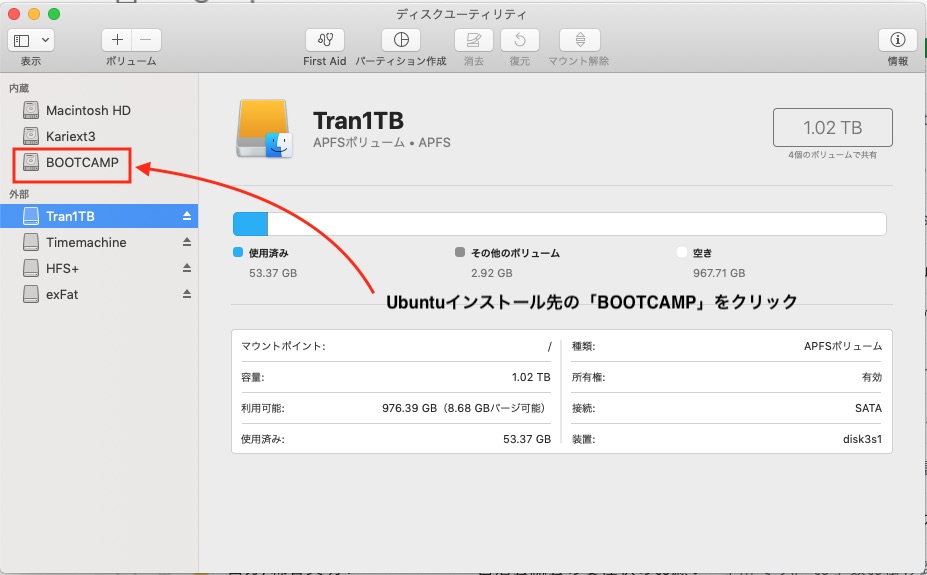Eject the exFat volume
Image resolution: width=927 pixels, height=575 pixels.
(187, 294)
